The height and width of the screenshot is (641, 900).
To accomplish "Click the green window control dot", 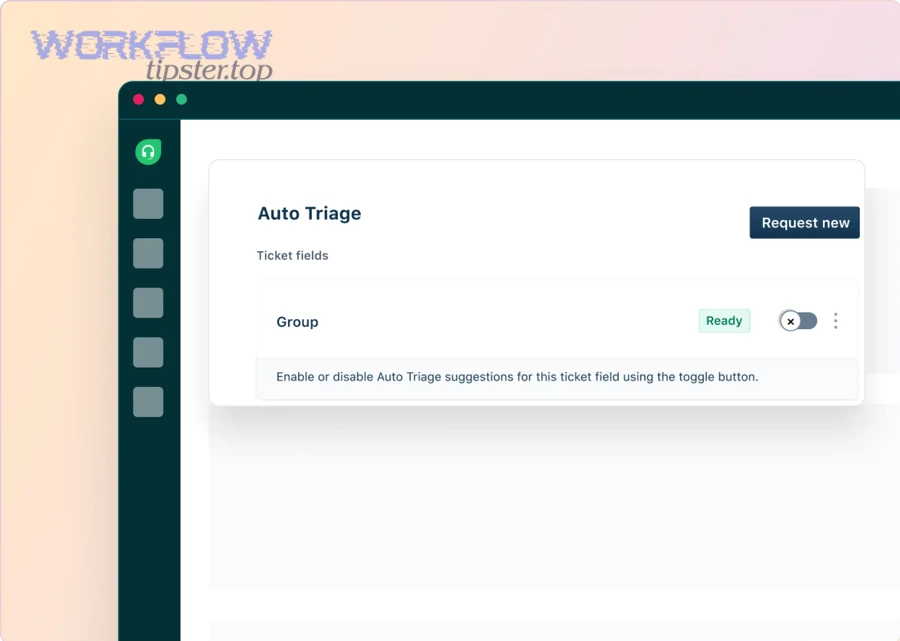I will [181, 100].
